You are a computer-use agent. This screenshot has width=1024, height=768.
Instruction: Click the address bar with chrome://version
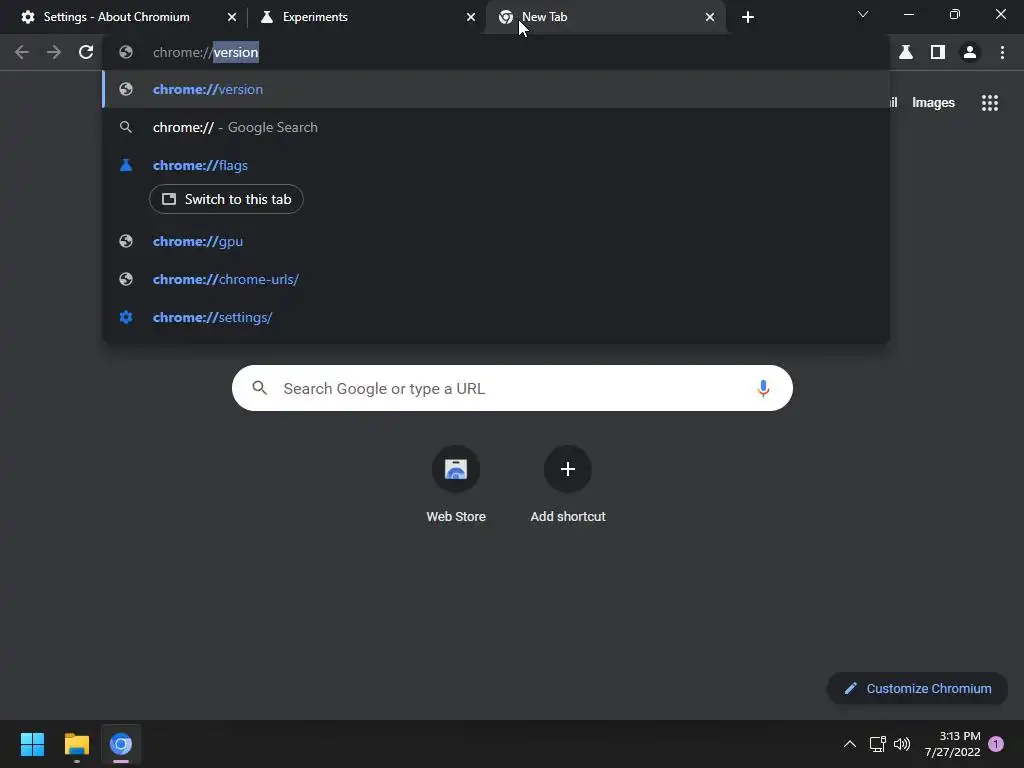496,52
